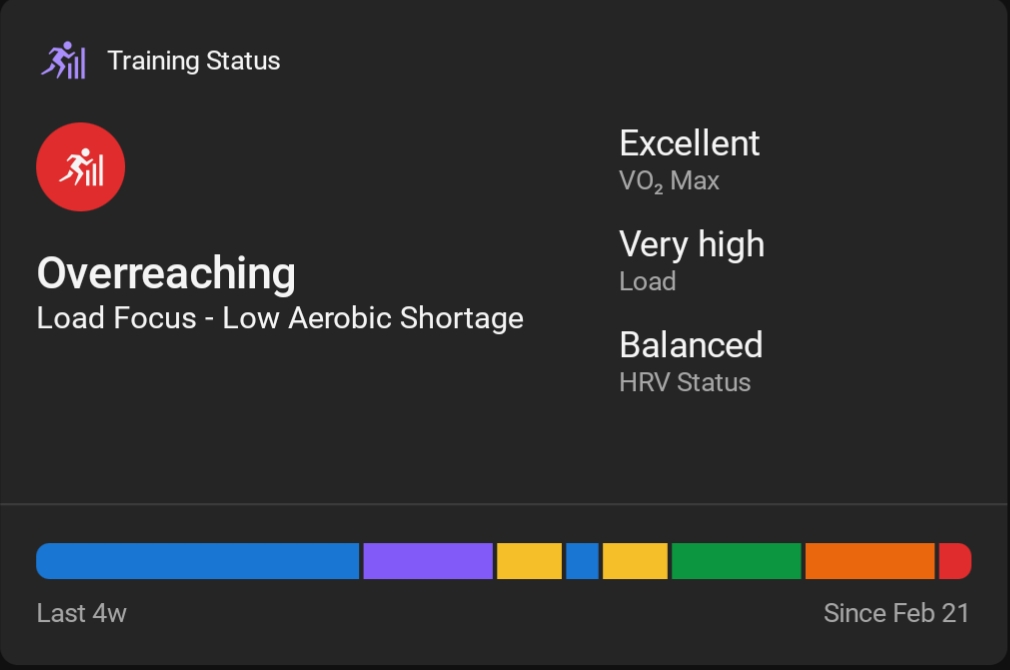1010x670 pixels.
Task: Click the yellow segment beside the green one
Action: click(635, 561)
